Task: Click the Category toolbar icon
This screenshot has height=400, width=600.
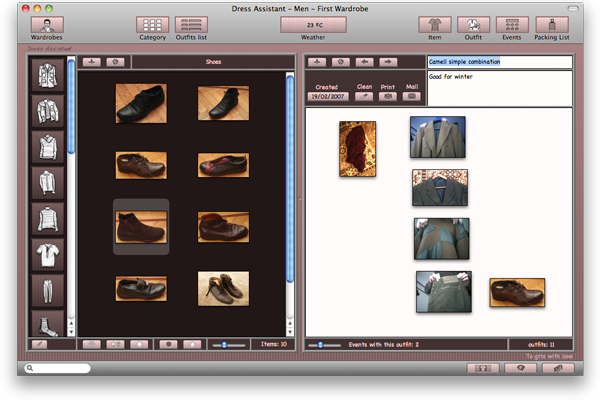Action: coord(152,25)
